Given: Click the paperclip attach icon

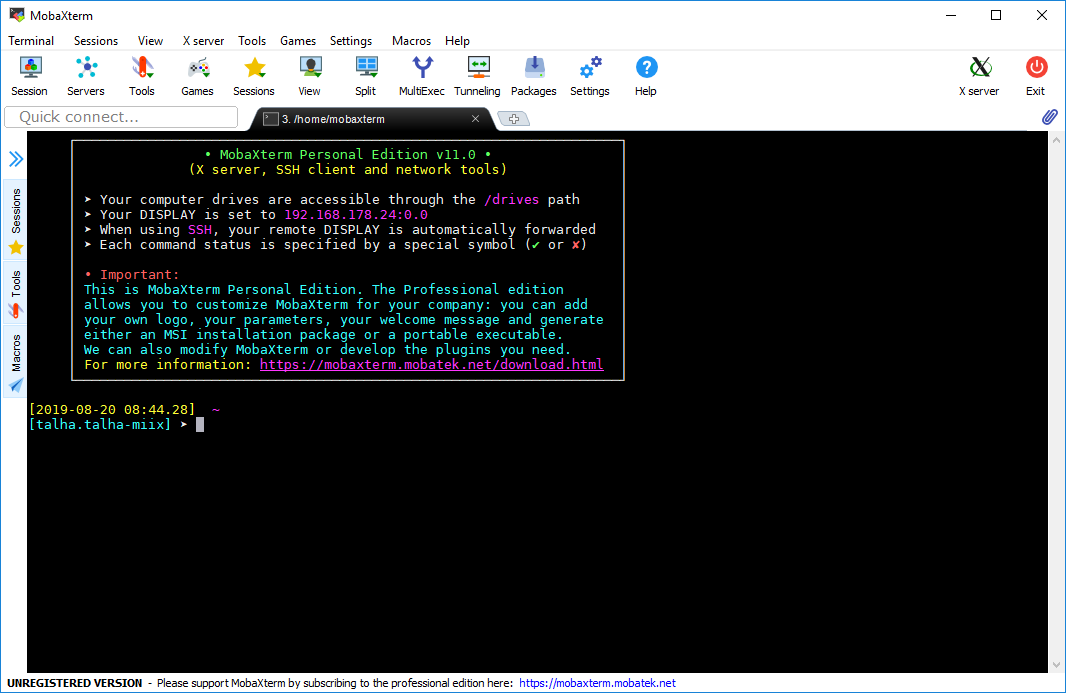Looking at the screenshot, I should tap(1049, 117).
